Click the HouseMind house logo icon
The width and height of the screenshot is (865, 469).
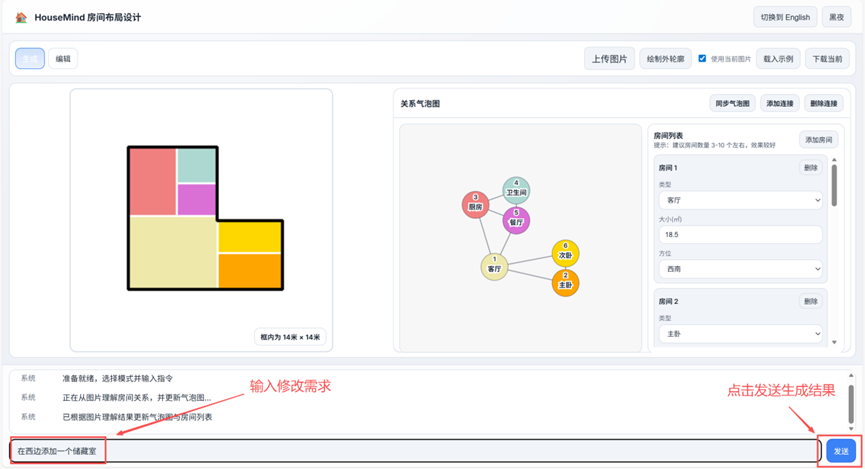tap(21, 17)
